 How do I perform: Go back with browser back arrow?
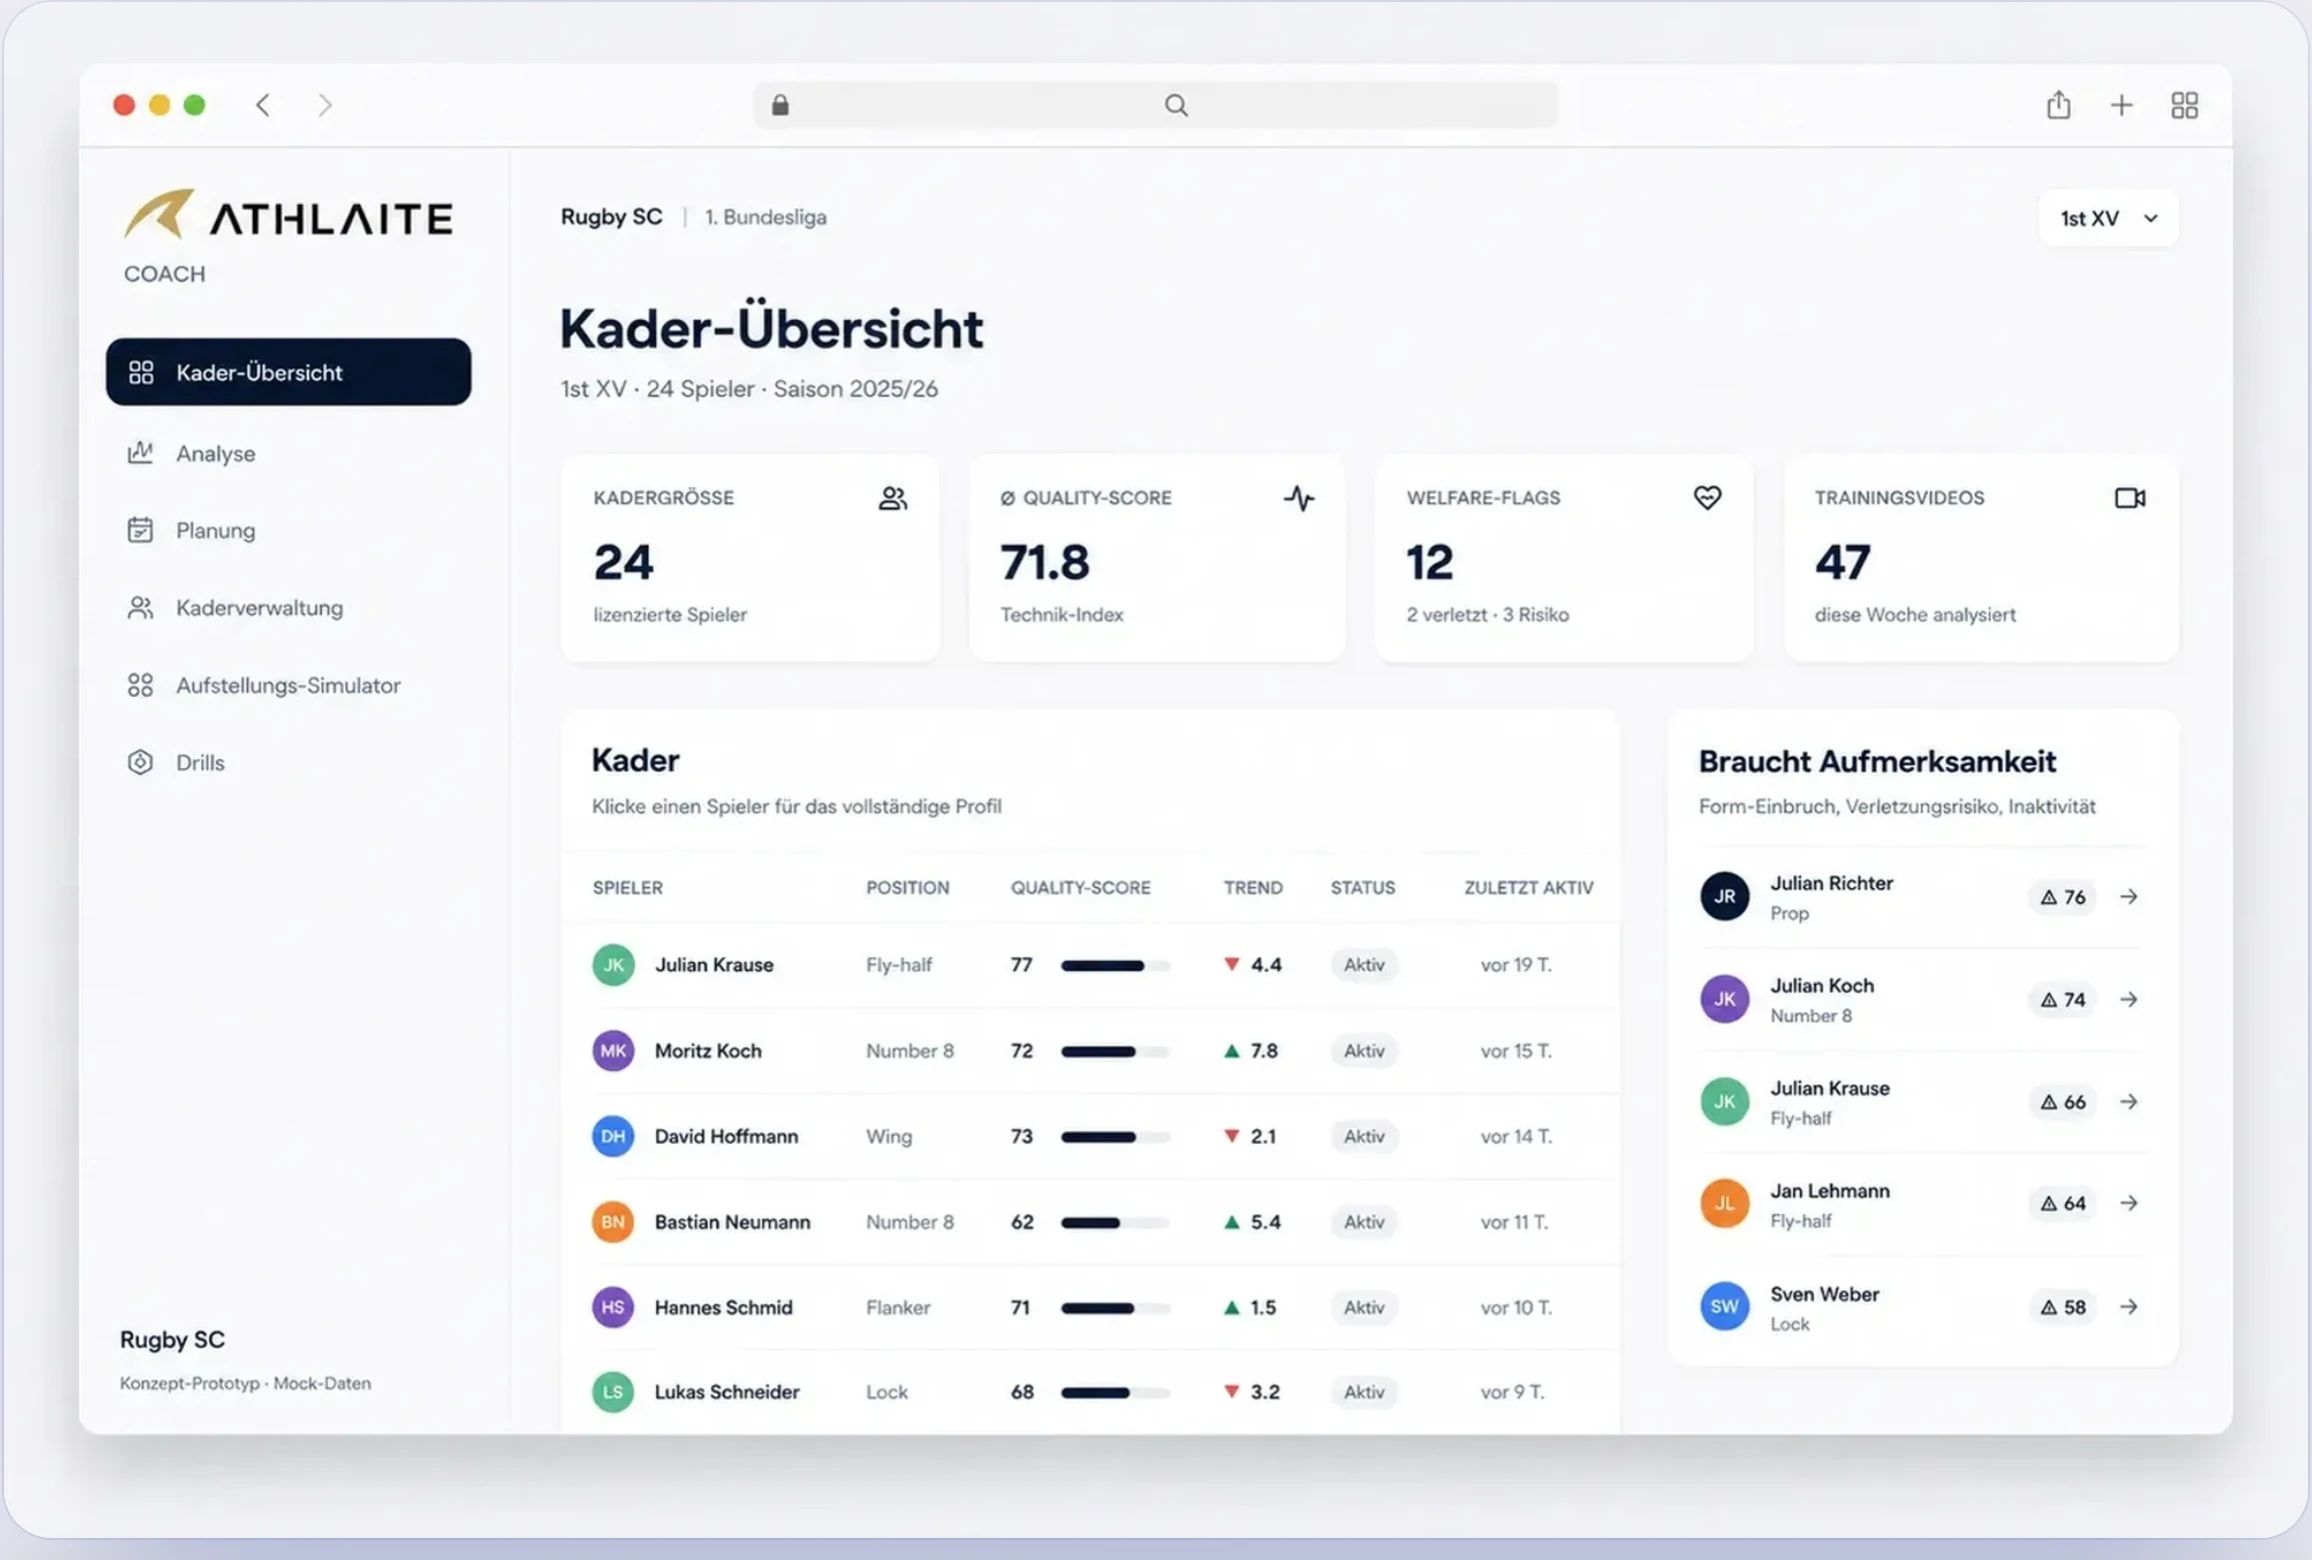tap(263, 105)
